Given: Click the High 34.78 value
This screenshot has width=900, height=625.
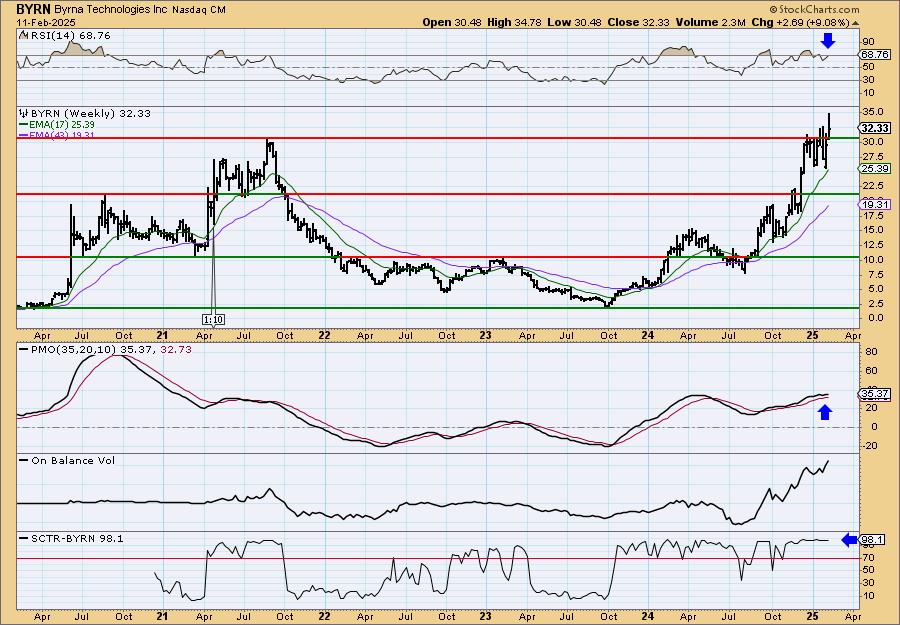Looking at the screenshot, I should pyautogui.click(x=515, y=22).
